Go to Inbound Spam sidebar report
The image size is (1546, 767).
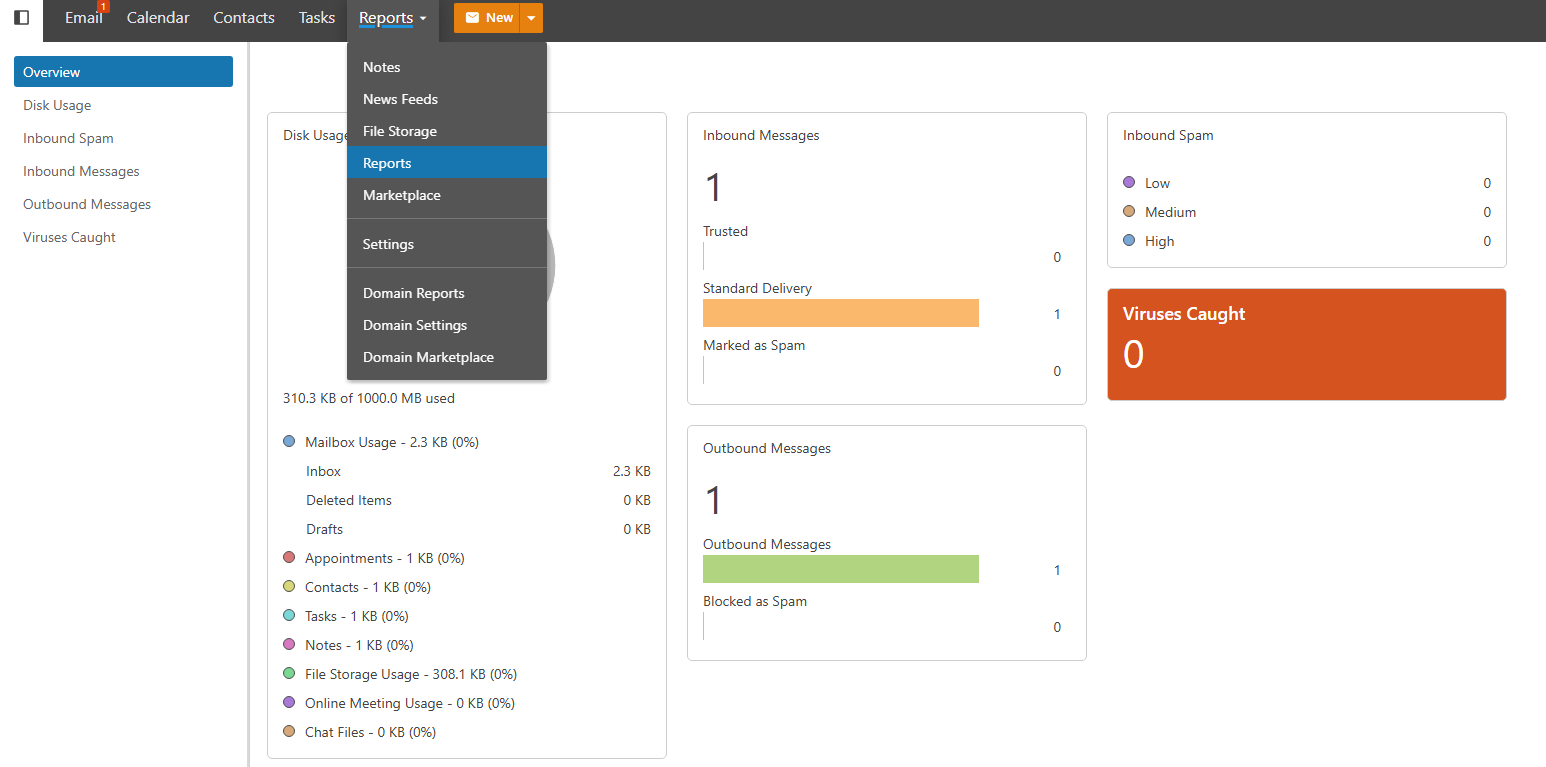pos(68,138)
